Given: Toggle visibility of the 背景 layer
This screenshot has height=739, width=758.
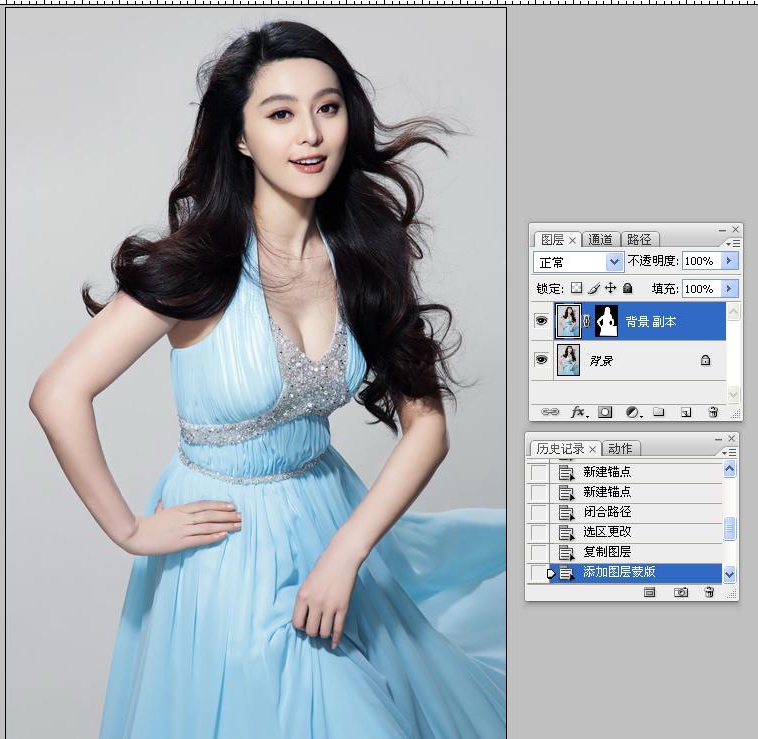Looking at the screenshot, I should click(541, 360).
